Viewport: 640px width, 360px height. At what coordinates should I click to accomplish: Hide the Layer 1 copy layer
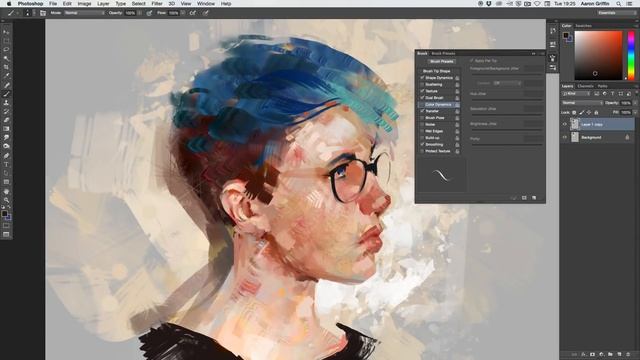point(565,124)
